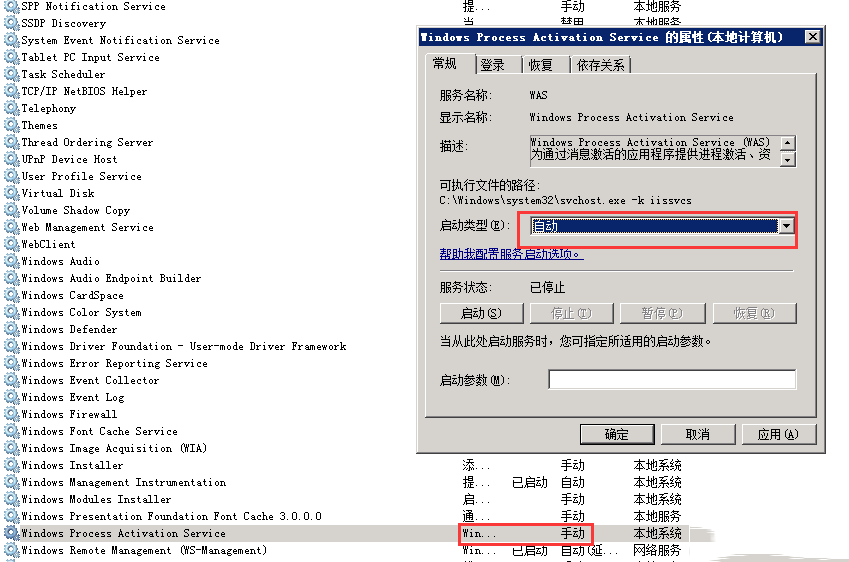Select Tablet PC Input Service row
849x562 pixels.
(90, 57)
